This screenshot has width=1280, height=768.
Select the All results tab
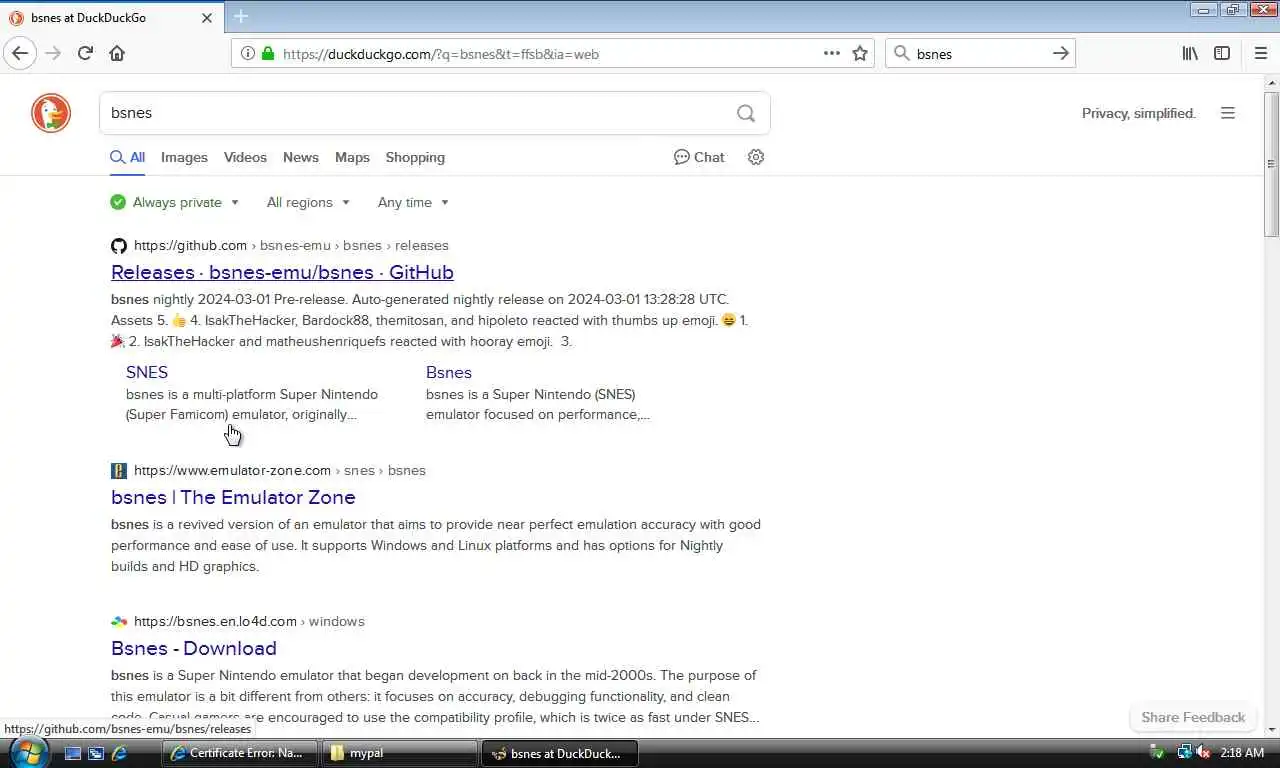[x=128, y=157]
